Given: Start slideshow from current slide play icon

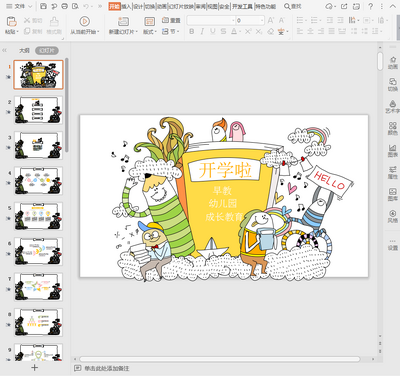Looking at the screenshot, I should click(84, 21).
